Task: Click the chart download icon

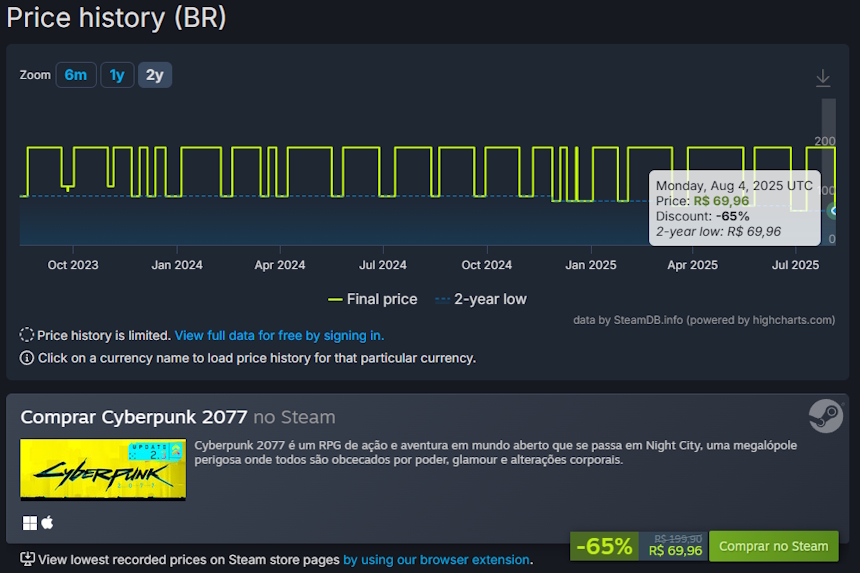Action: 822,78
